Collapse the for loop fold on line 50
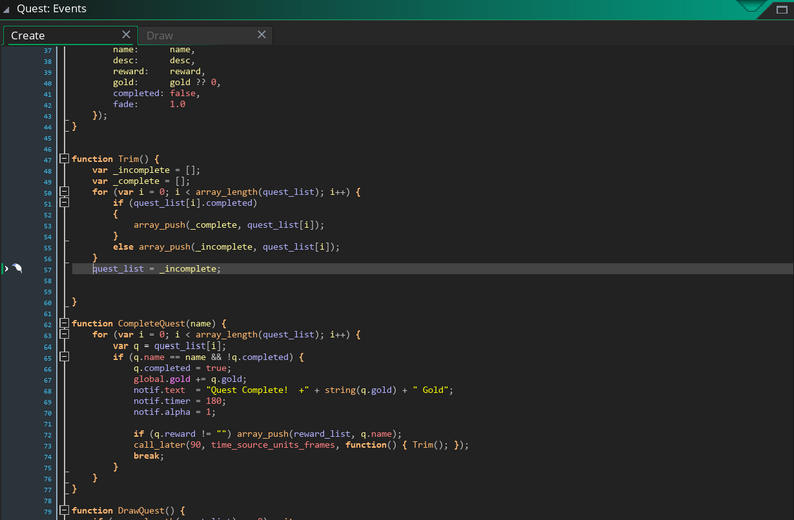This screenshot has height=520, width=794. [x=64, y=191]
